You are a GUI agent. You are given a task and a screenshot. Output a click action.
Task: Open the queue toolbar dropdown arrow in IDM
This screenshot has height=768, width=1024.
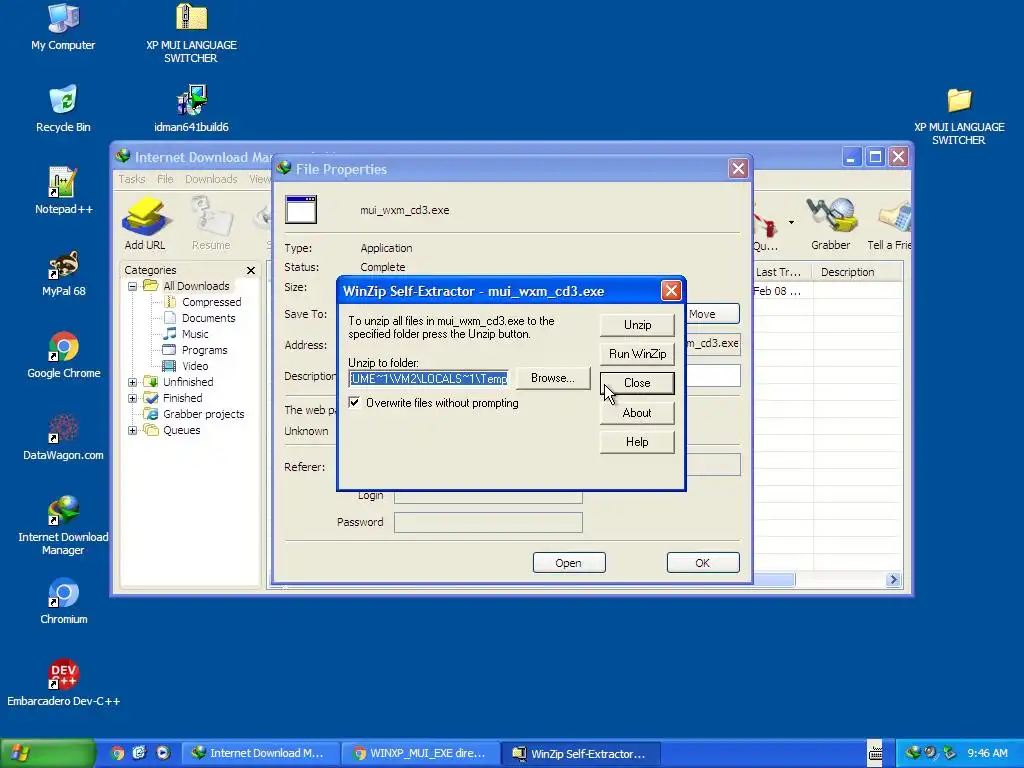coord(791,223)
